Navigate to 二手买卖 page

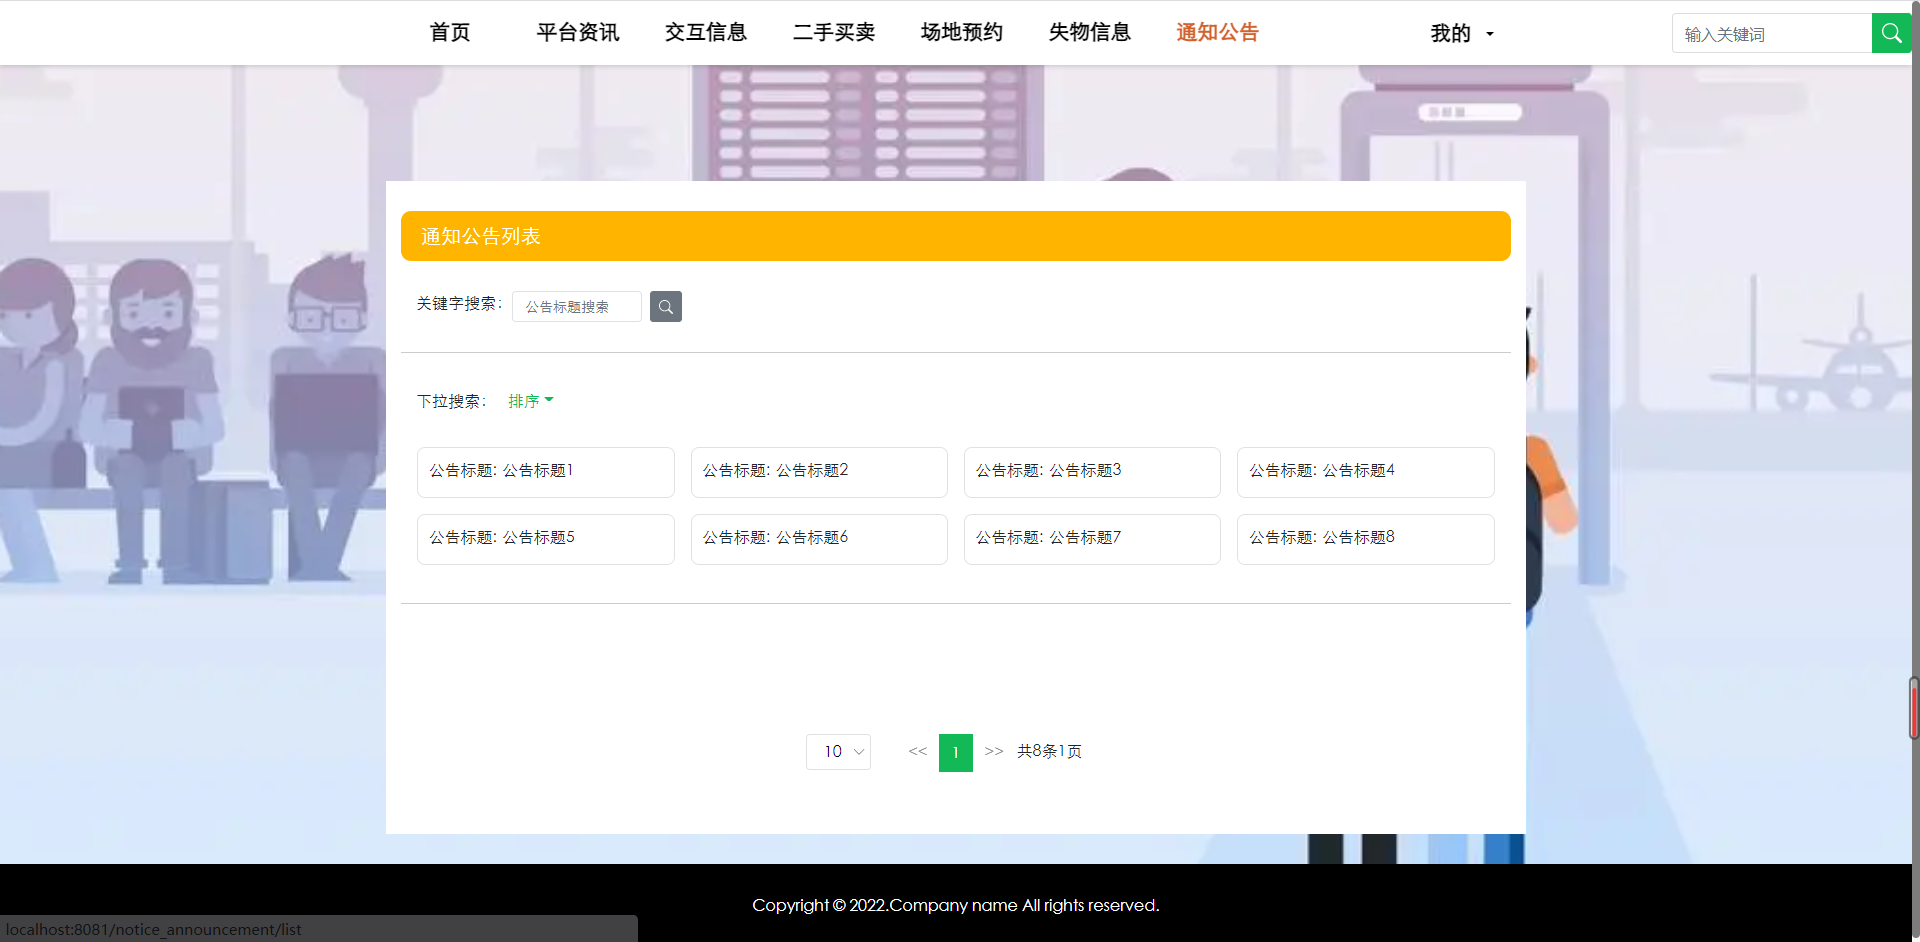click(x=833, y=32)
